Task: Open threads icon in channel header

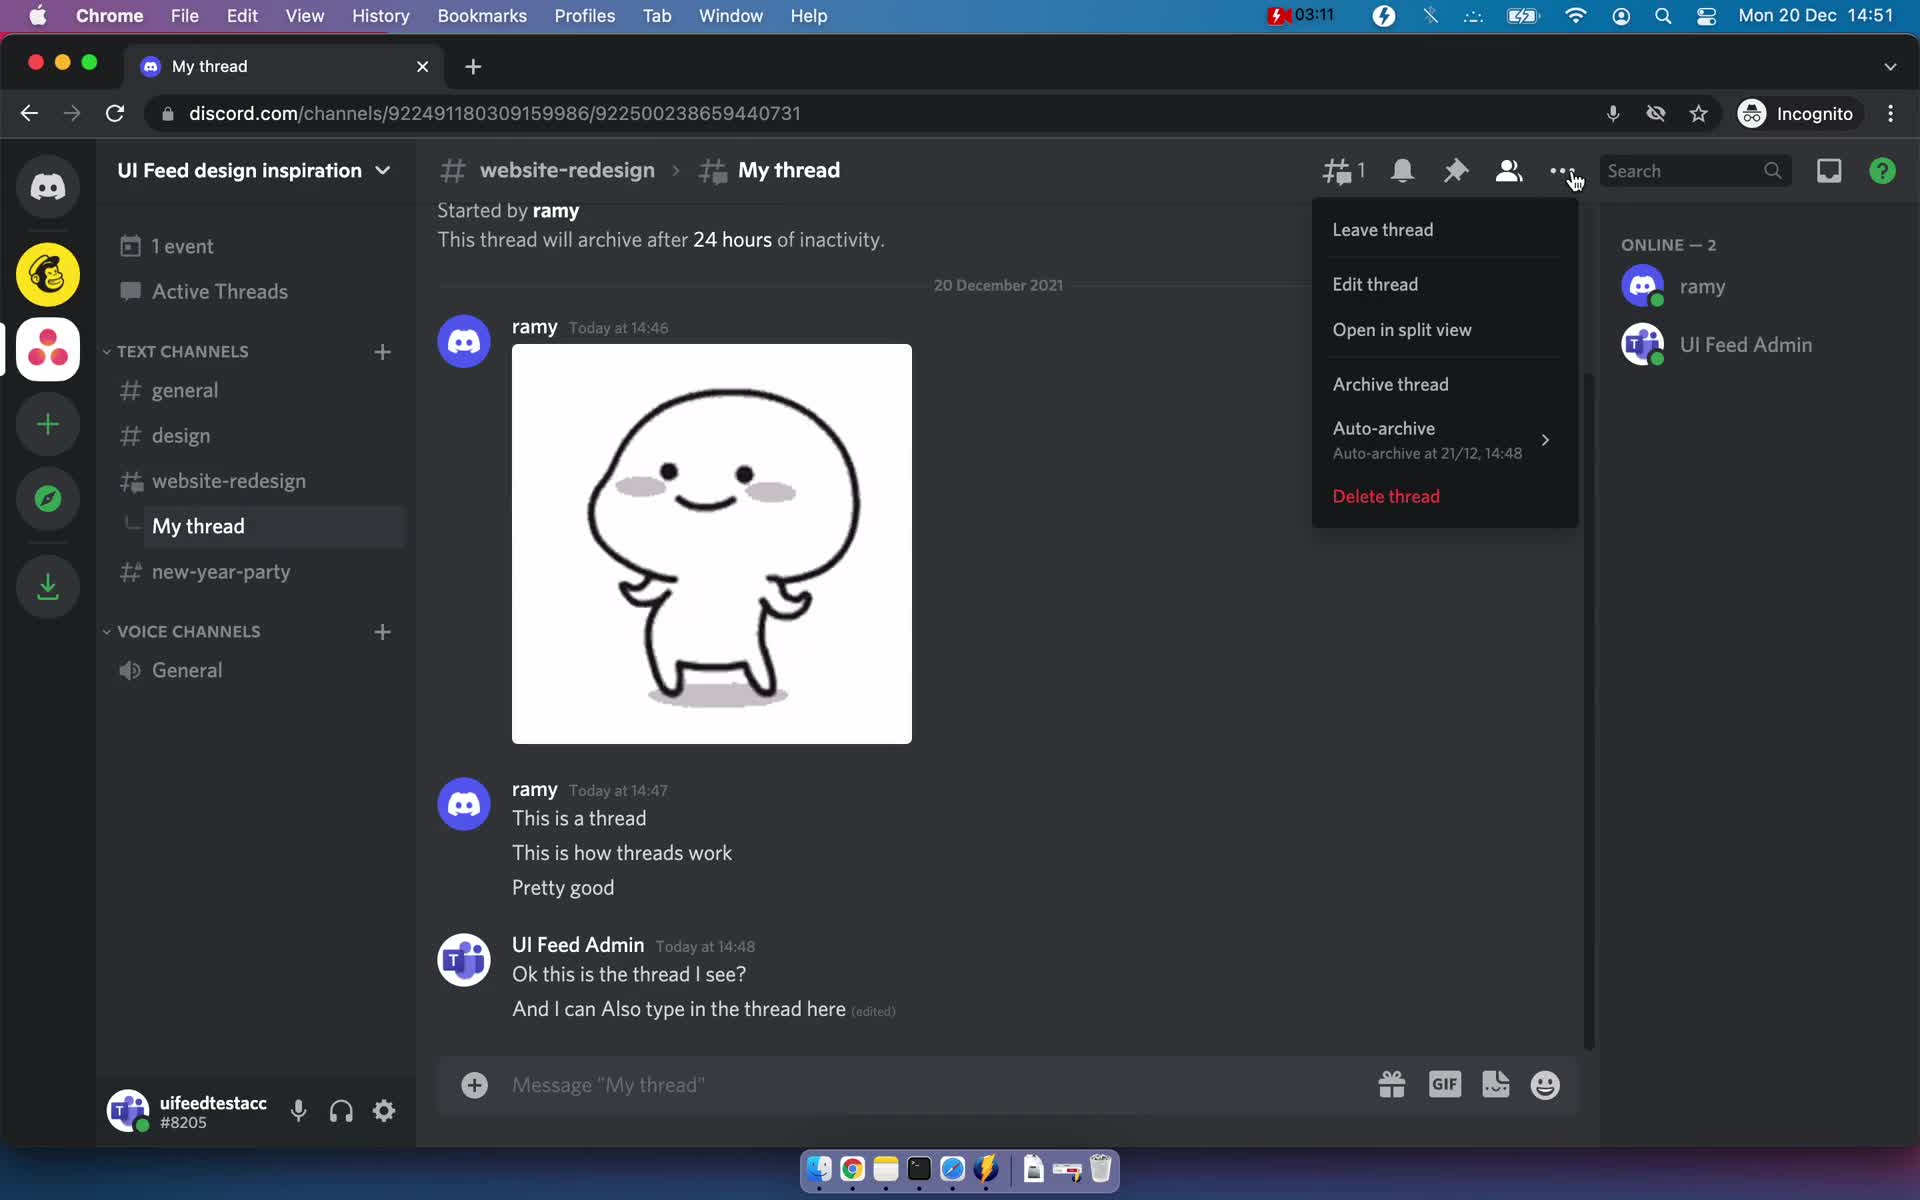Action: coord(1343,171)
